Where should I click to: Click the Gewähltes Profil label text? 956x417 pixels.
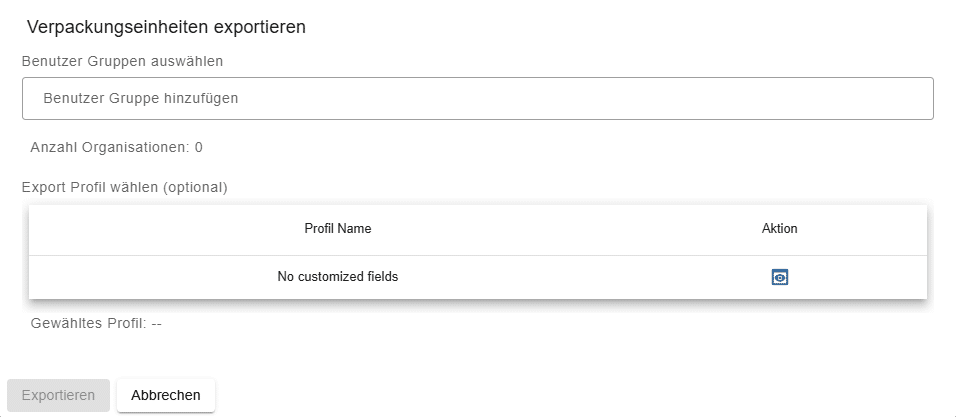coord(88,323)
